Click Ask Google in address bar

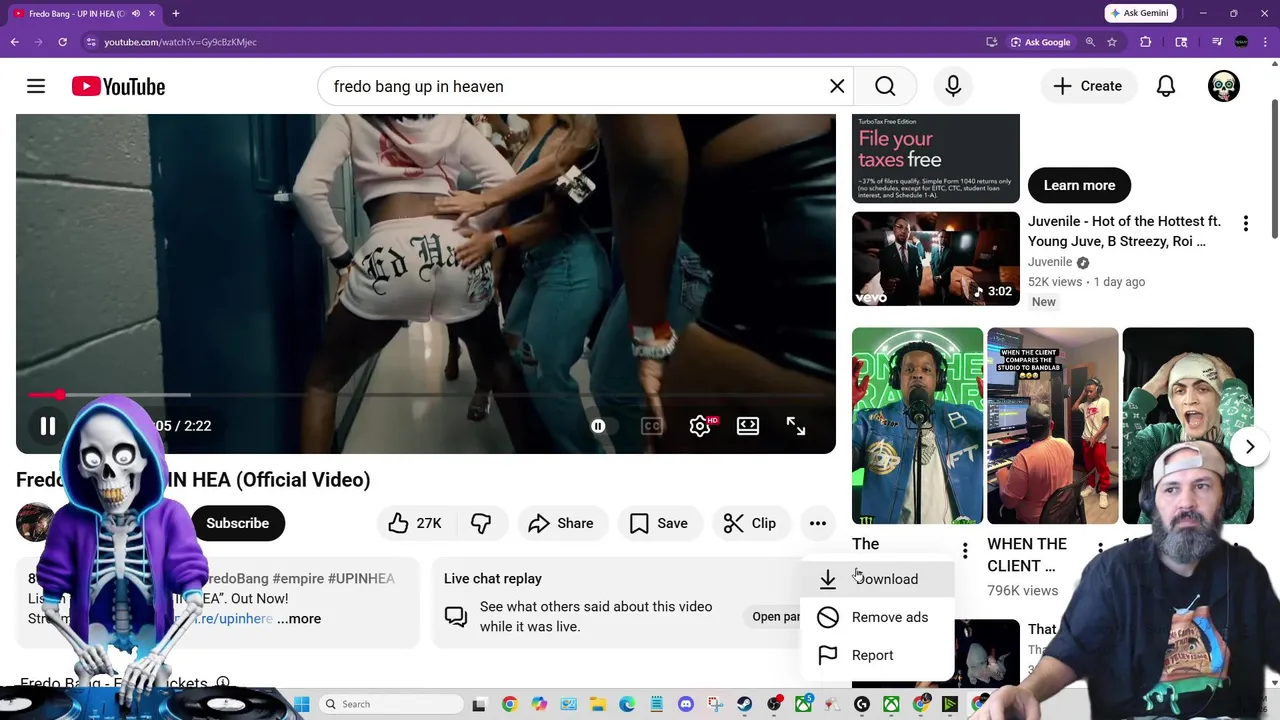1041,42
